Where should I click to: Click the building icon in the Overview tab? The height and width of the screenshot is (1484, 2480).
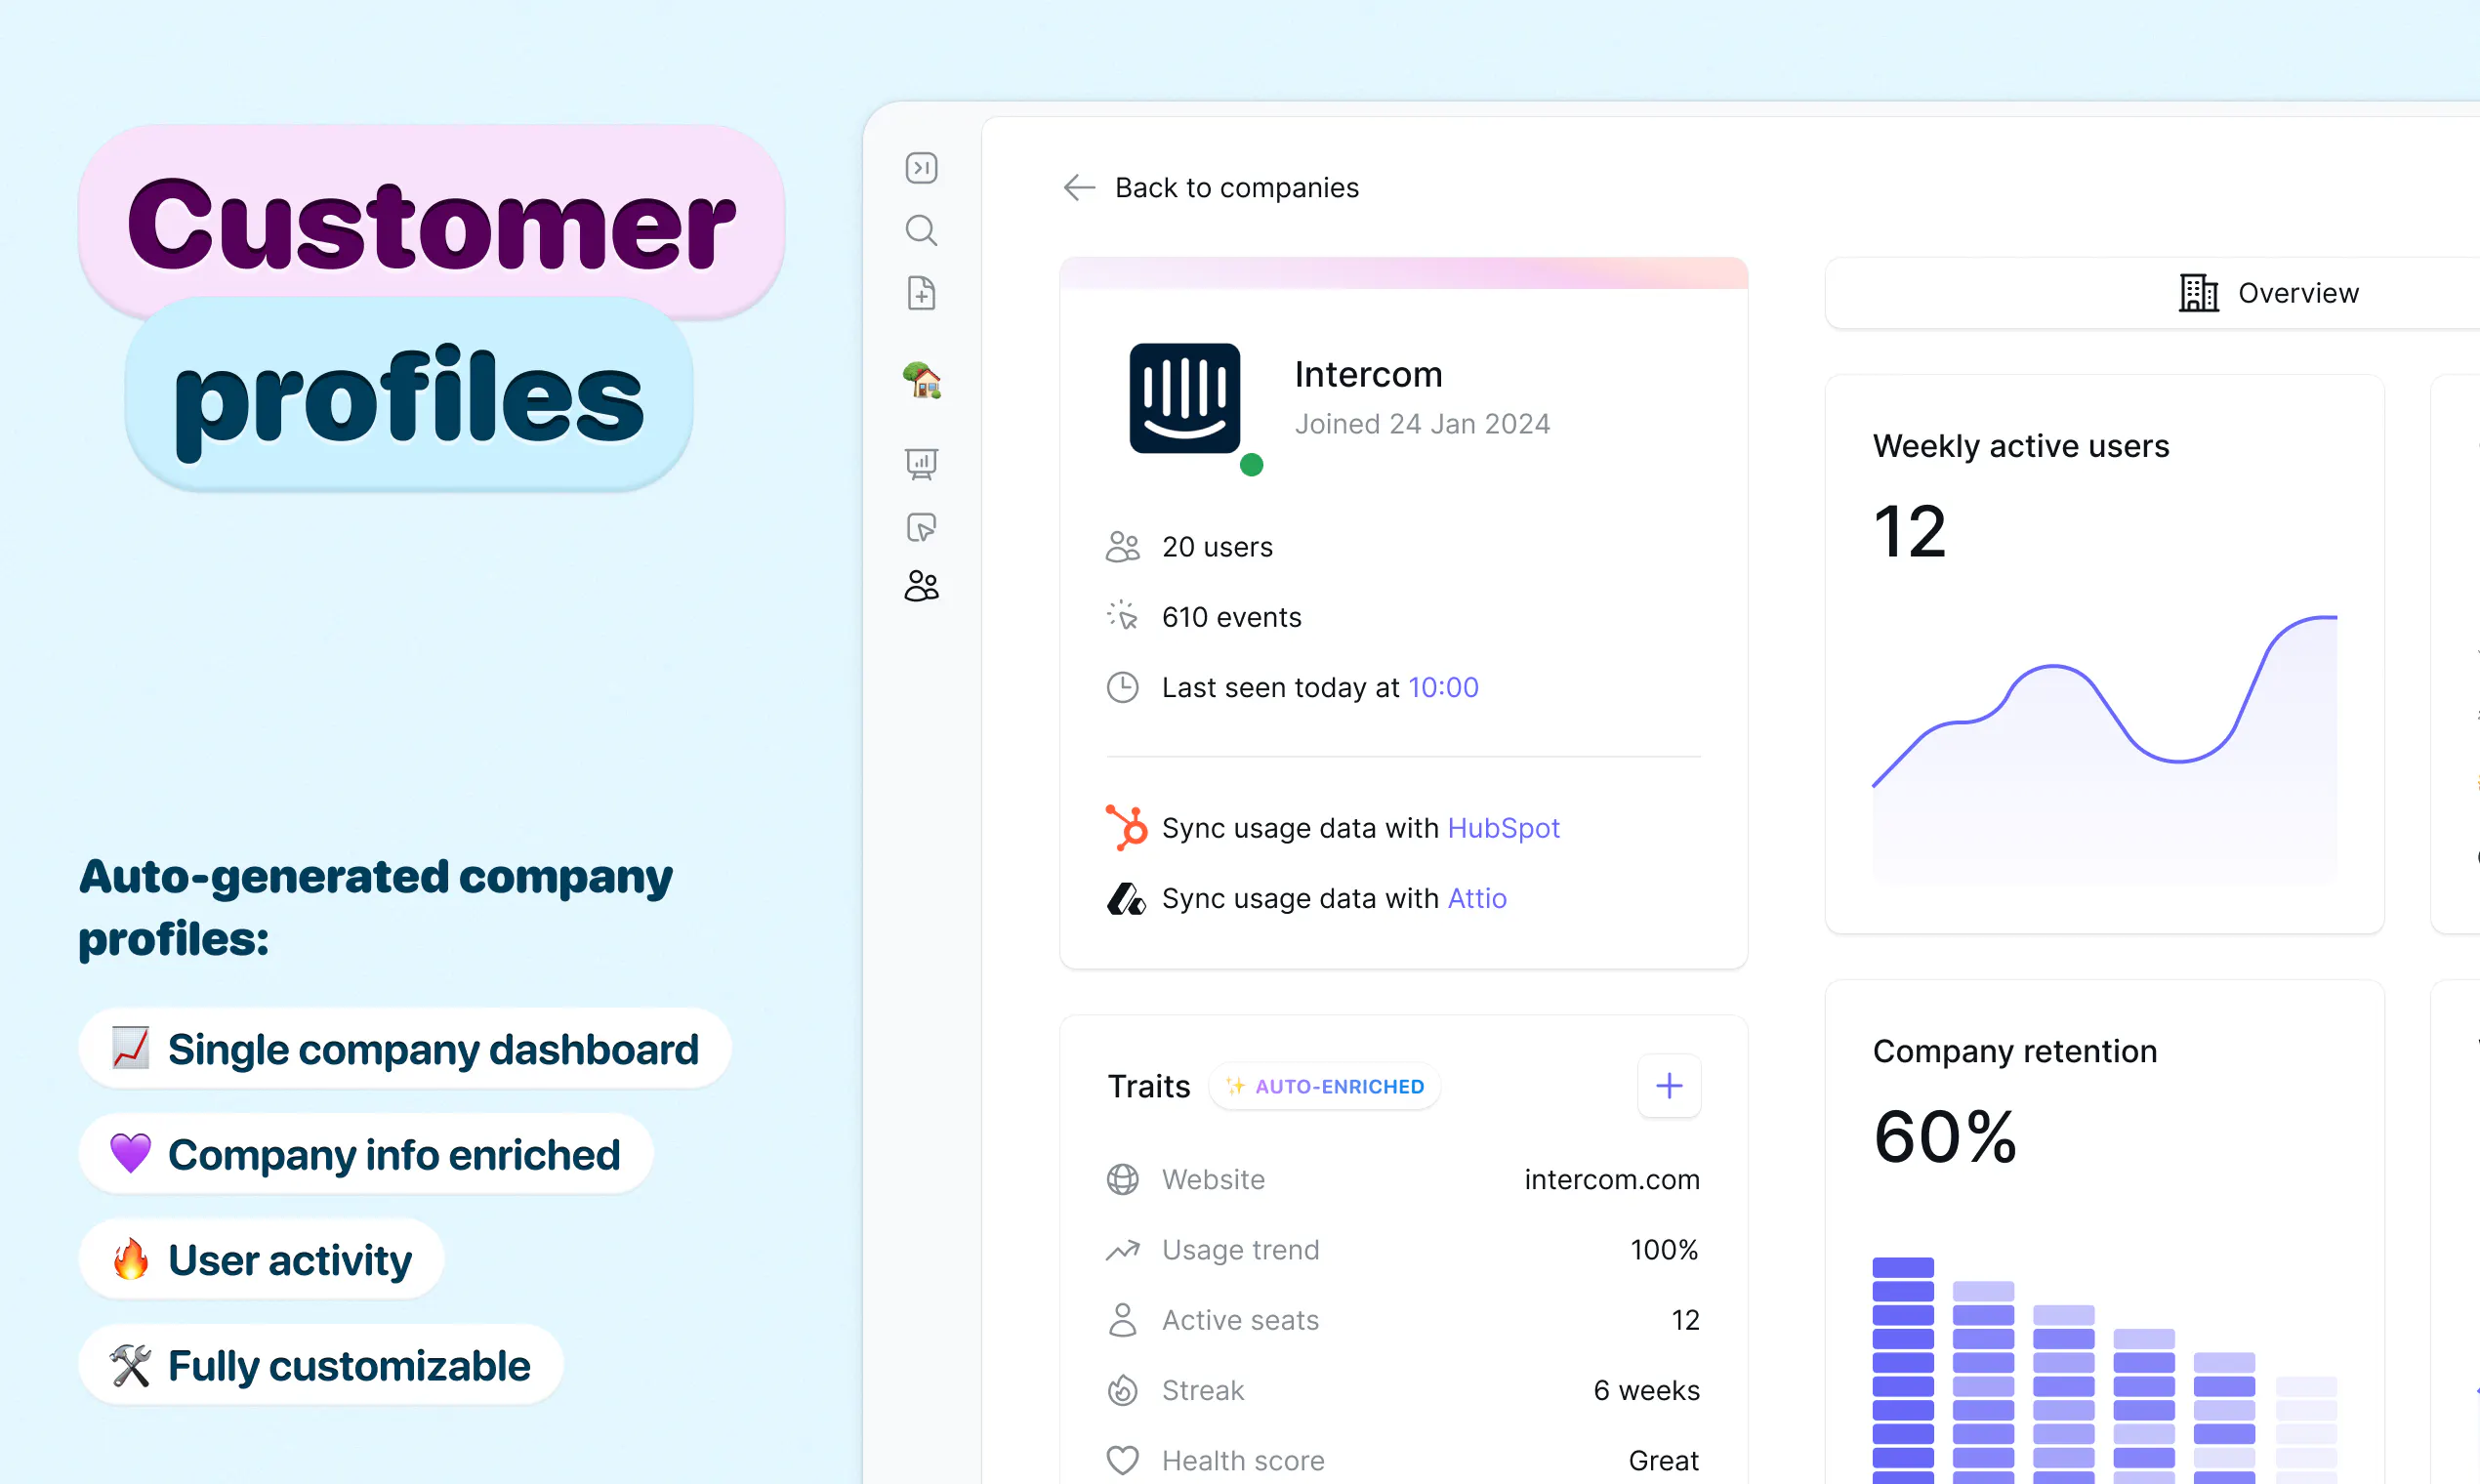[x=2199, y=293]
